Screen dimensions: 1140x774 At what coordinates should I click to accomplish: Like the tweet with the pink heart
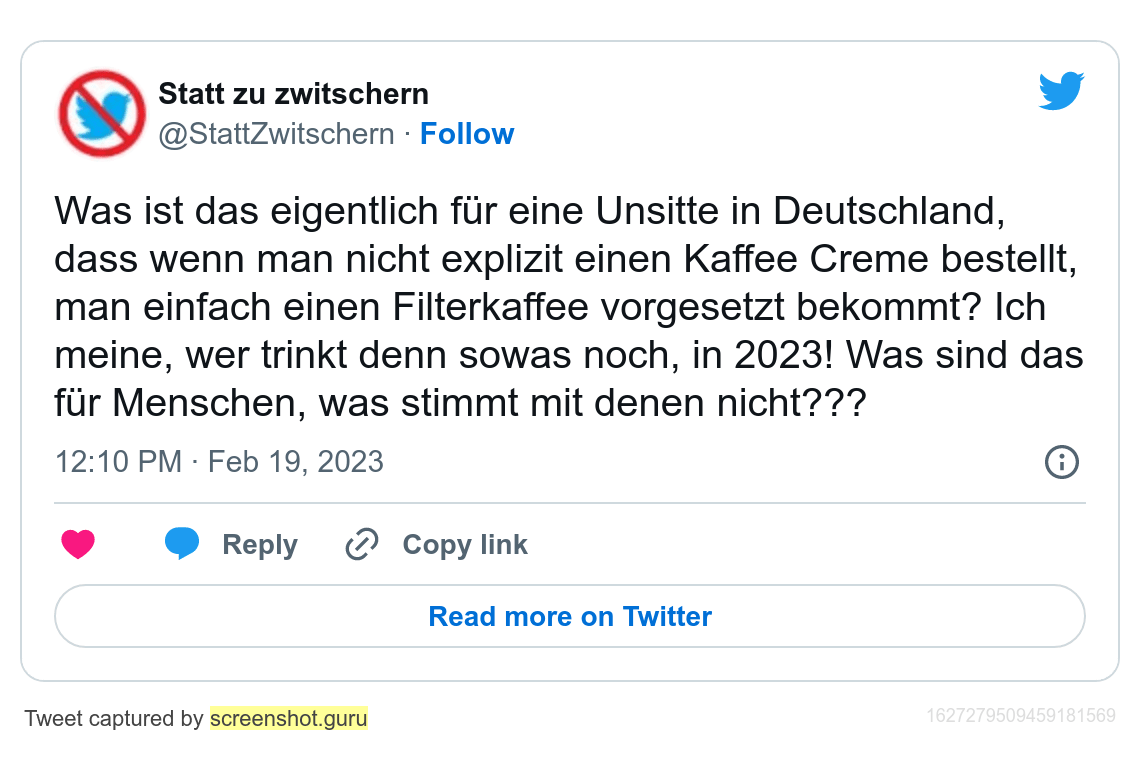78,545
